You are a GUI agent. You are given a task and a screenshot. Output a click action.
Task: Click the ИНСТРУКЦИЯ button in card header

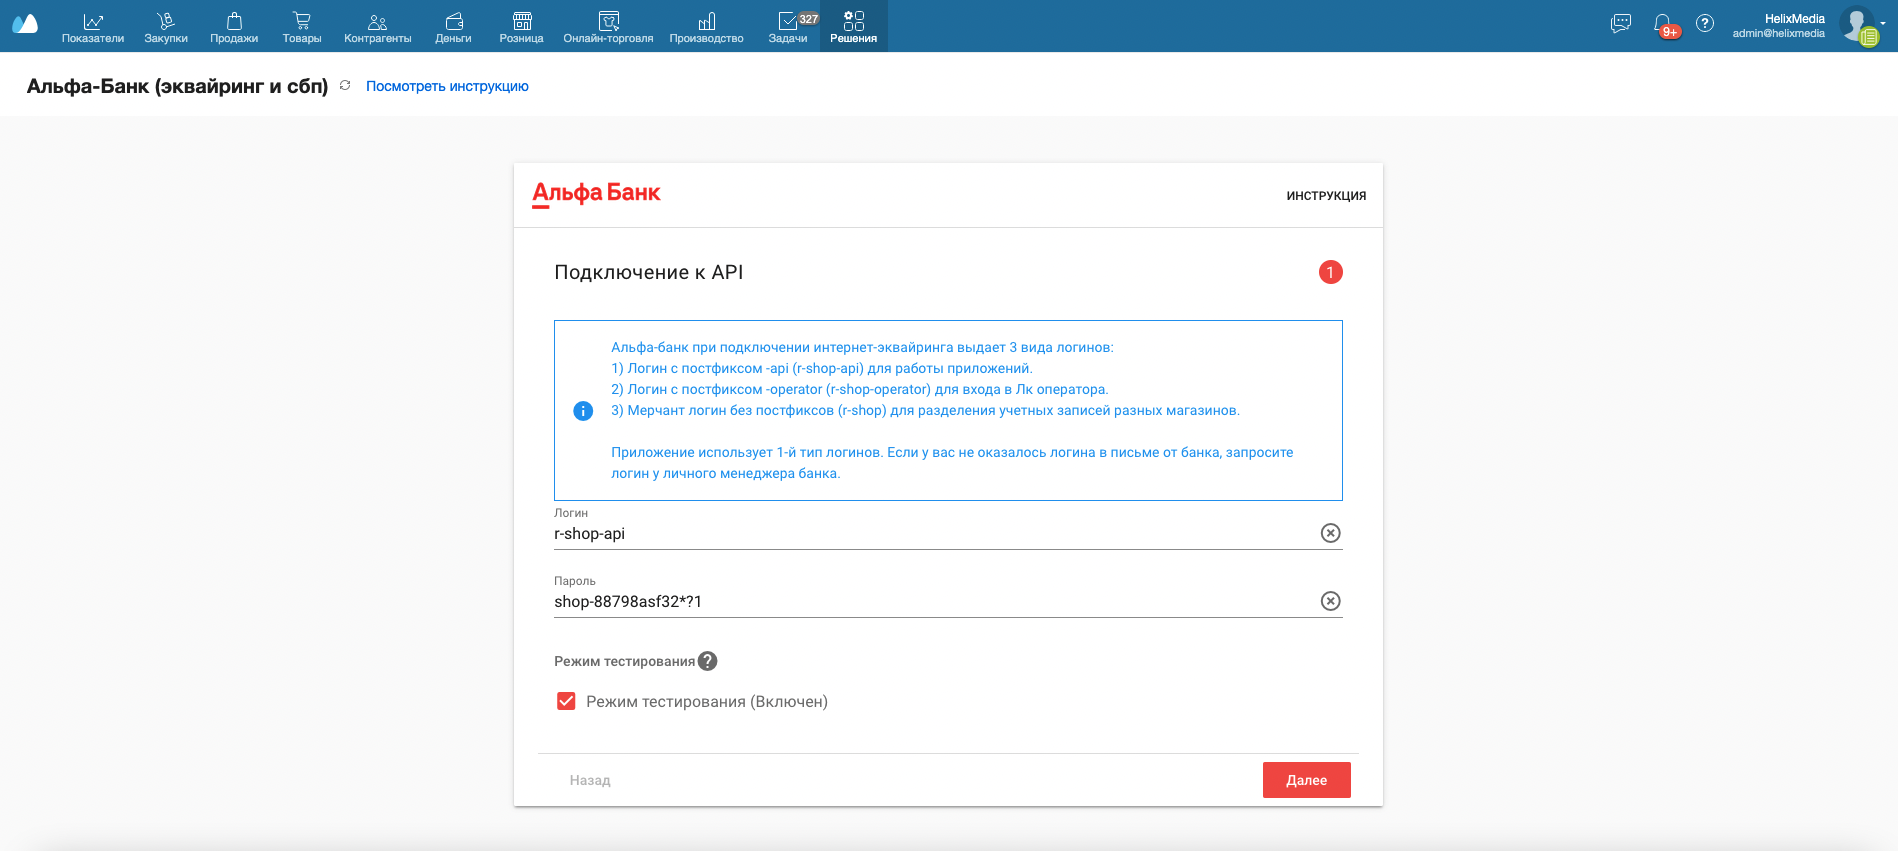[x=1326, y=196]
